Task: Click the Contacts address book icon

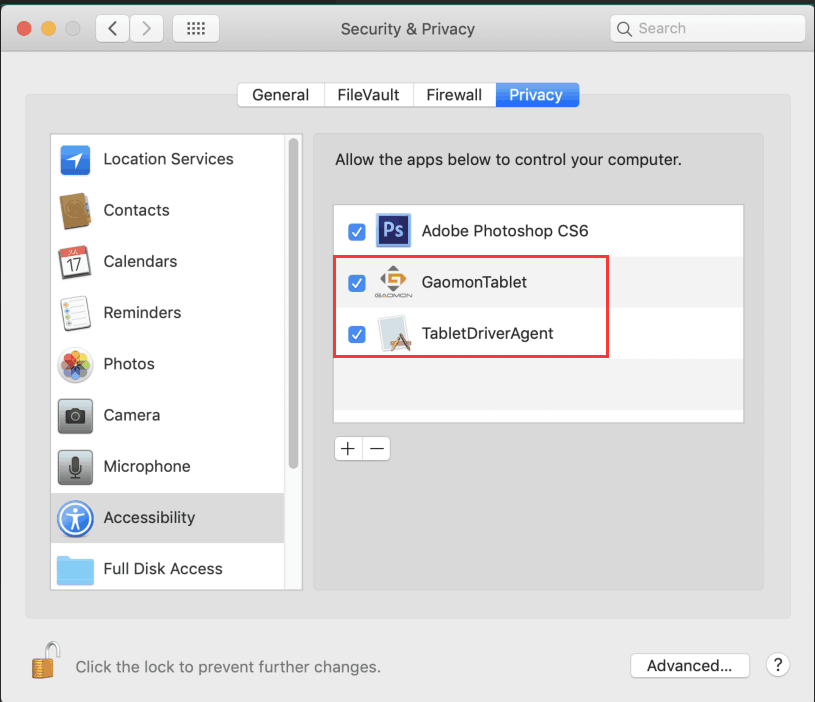Action: 75,211
